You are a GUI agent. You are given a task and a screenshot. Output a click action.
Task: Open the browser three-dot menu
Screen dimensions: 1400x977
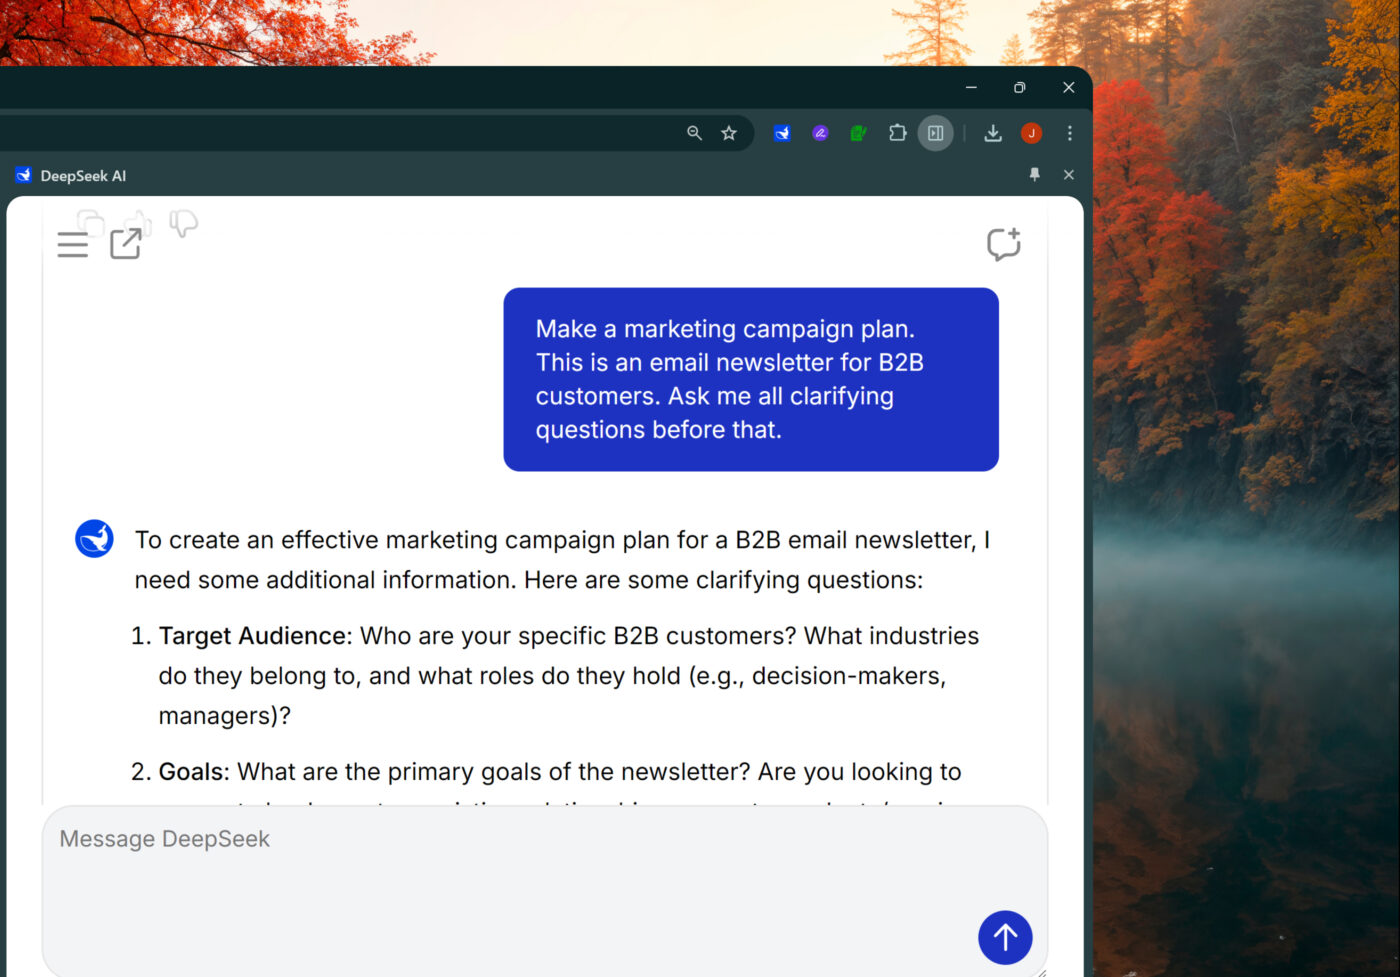point(1069,133)
